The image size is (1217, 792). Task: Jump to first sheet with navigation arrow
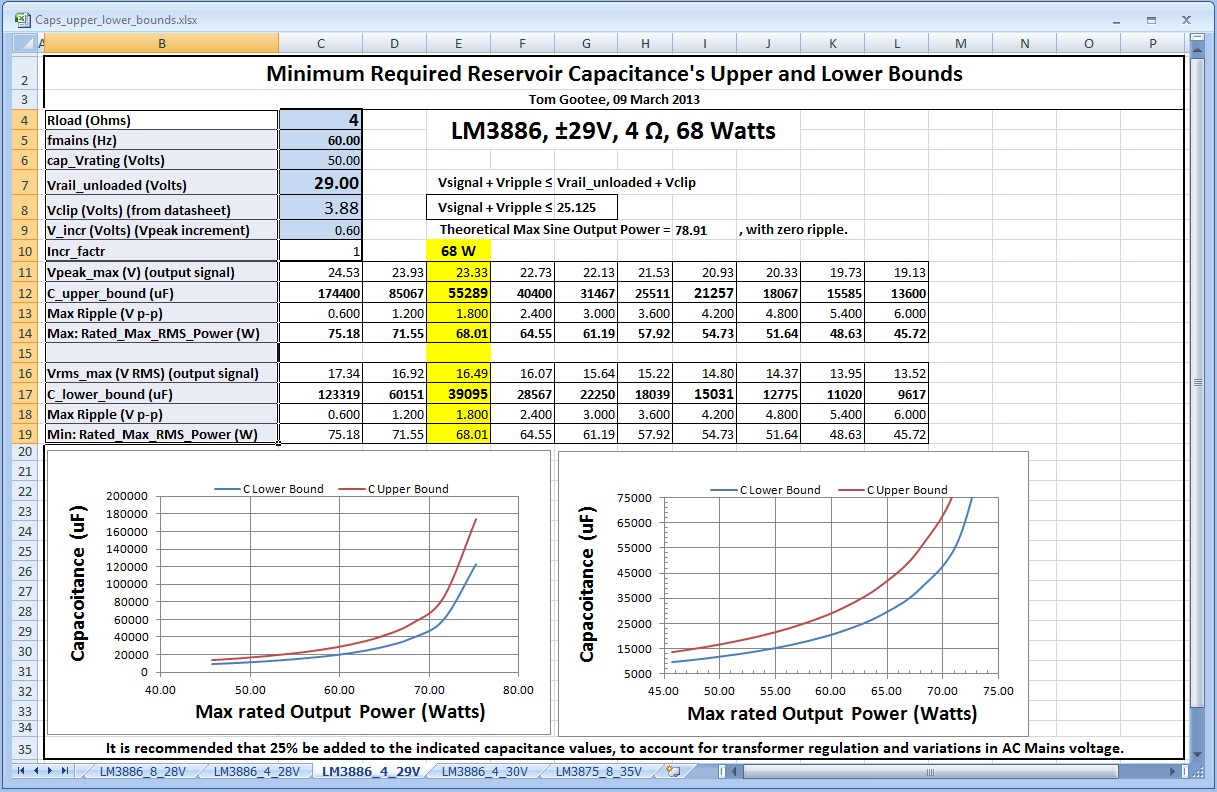(21, 771)
